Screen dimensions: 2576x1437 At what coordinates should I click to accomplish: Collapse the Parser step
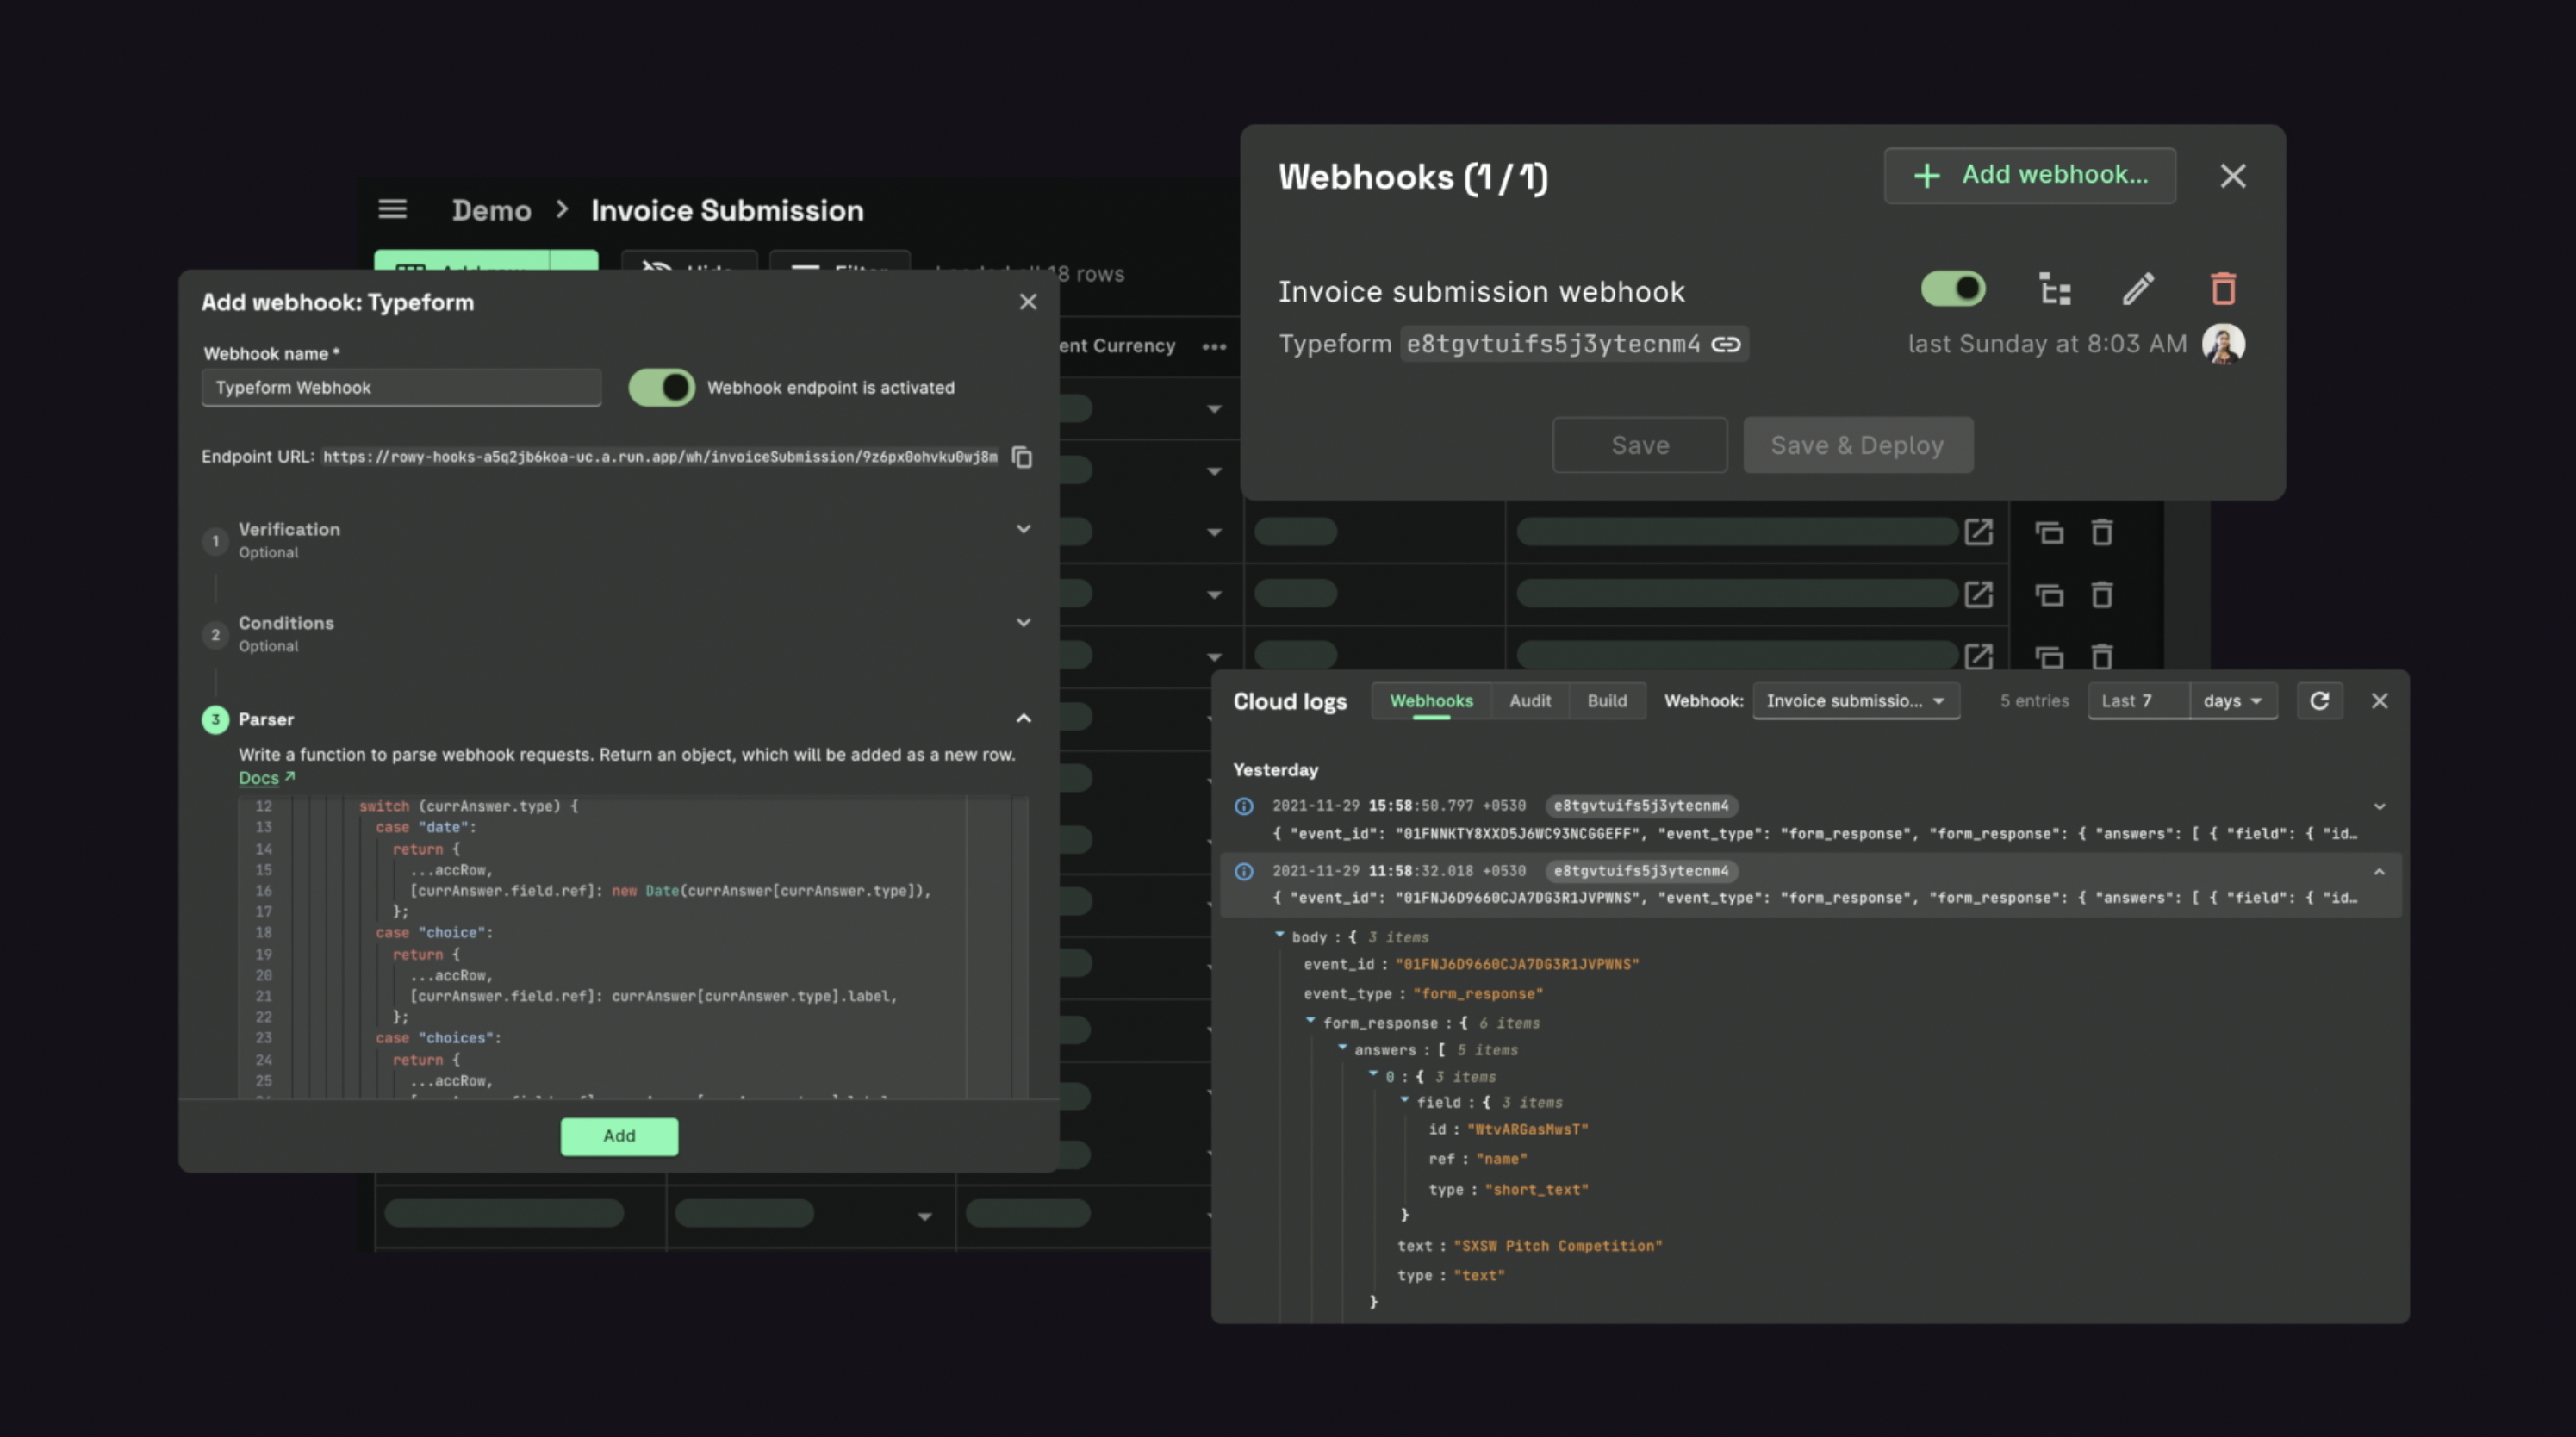pos(1023,719)
